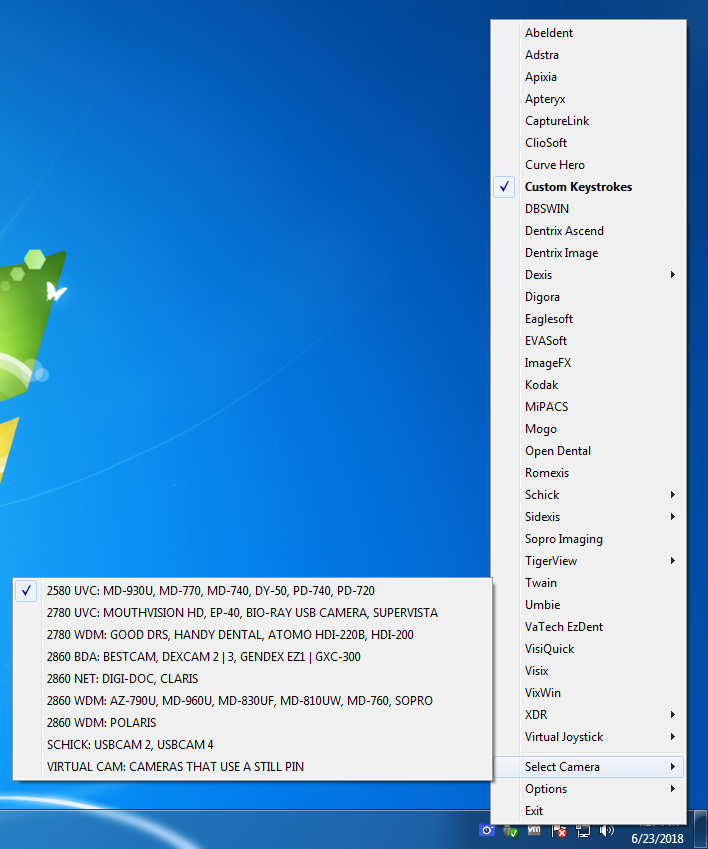The image size is (708, 849).
Task: Pick CaptureLink menu entry
Action: (588, 121)
